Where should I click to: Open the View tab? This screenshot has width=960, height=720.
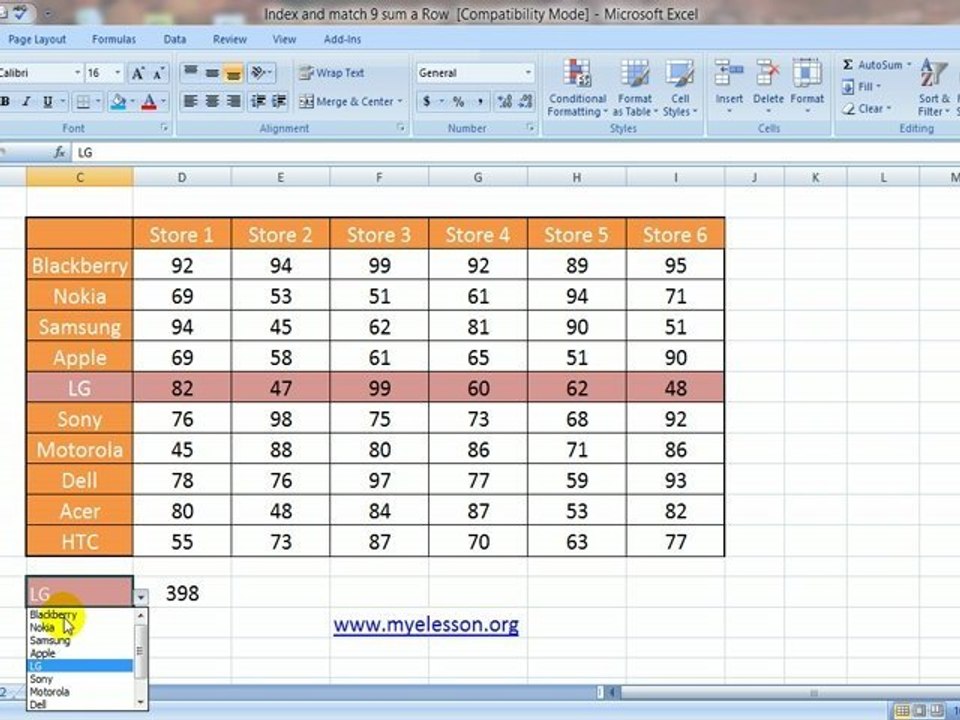[284, 39]
